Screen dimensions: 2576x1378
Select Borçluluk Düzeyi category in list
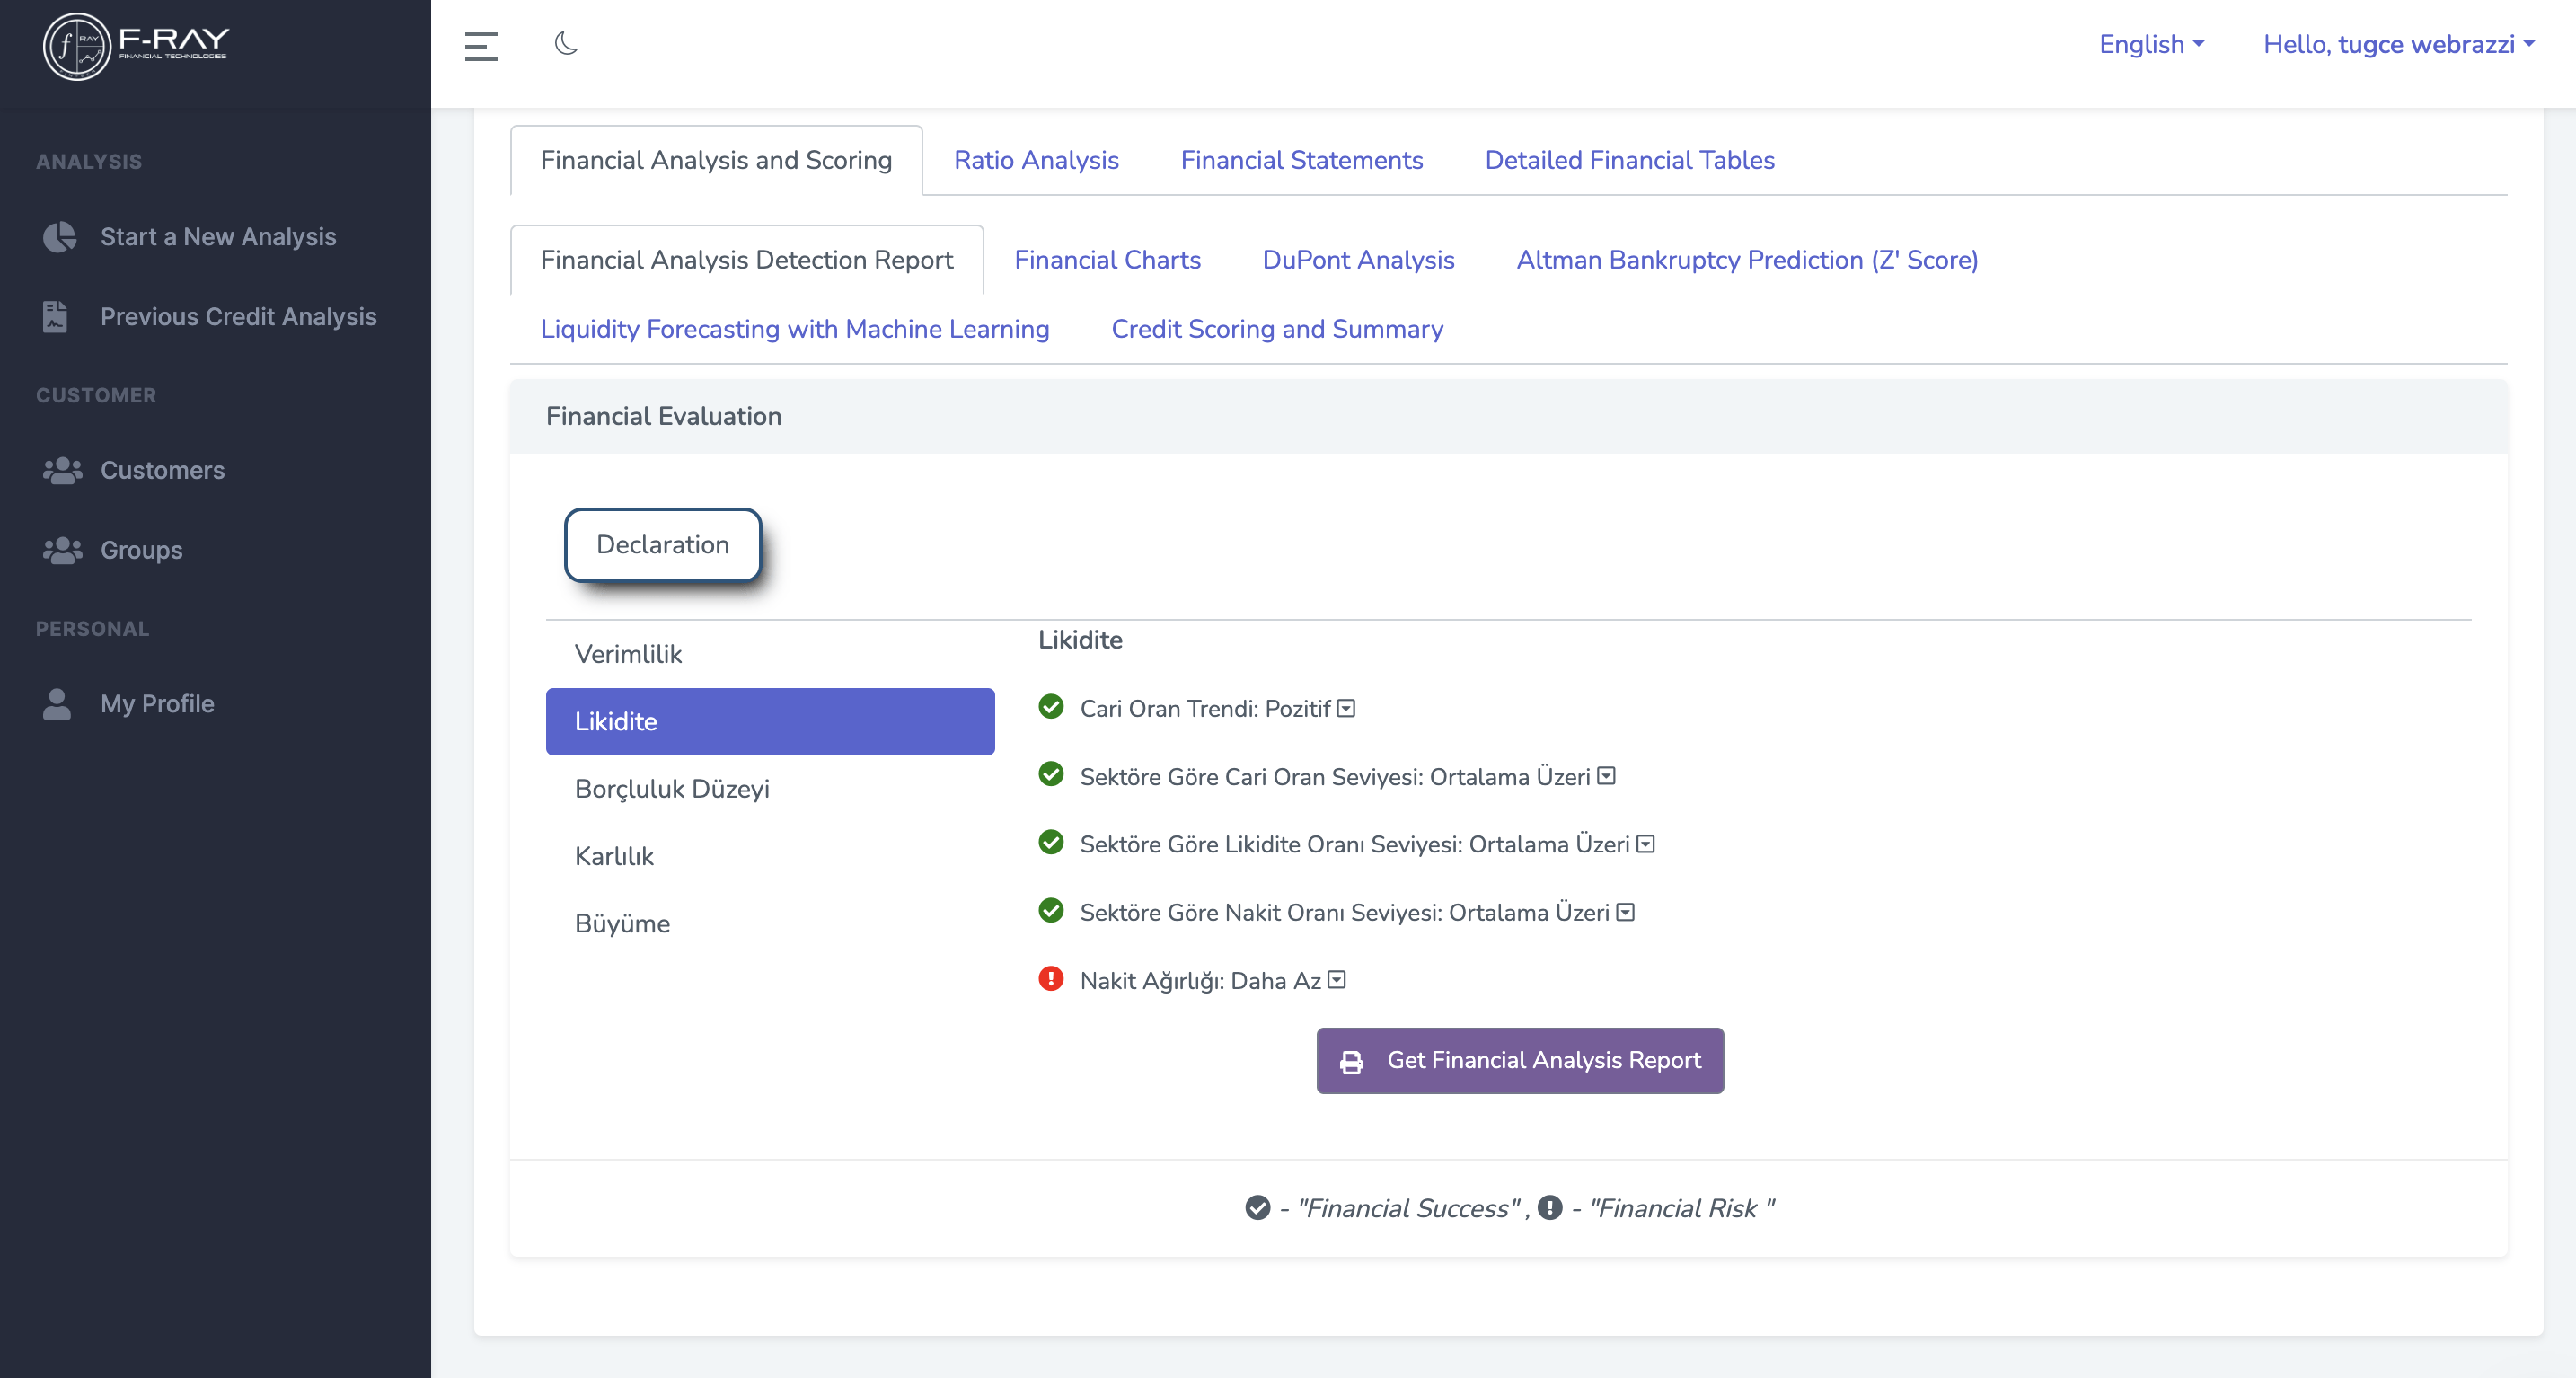(x=672, y=789)
